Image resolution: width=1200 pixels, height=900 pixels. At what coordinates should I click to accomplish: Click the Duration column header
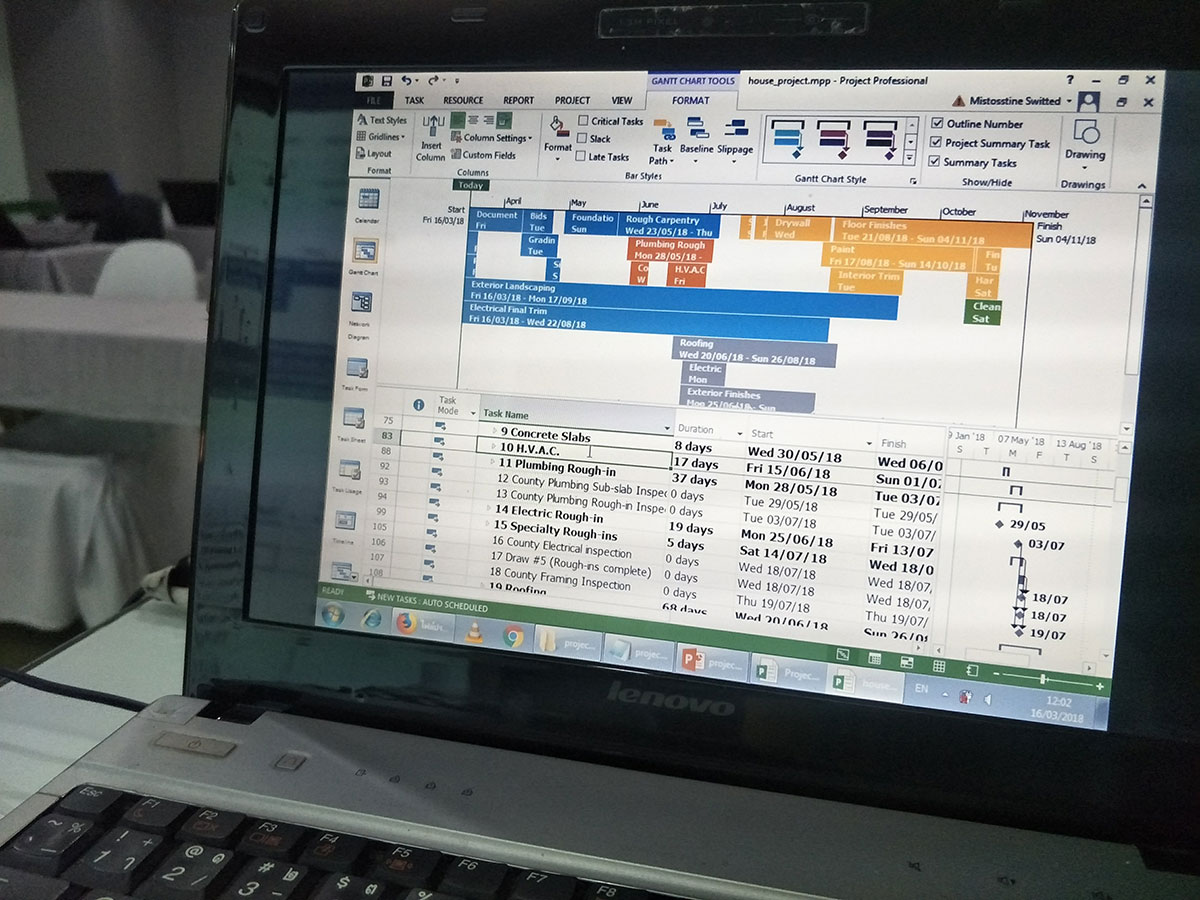tap(710, 430)
